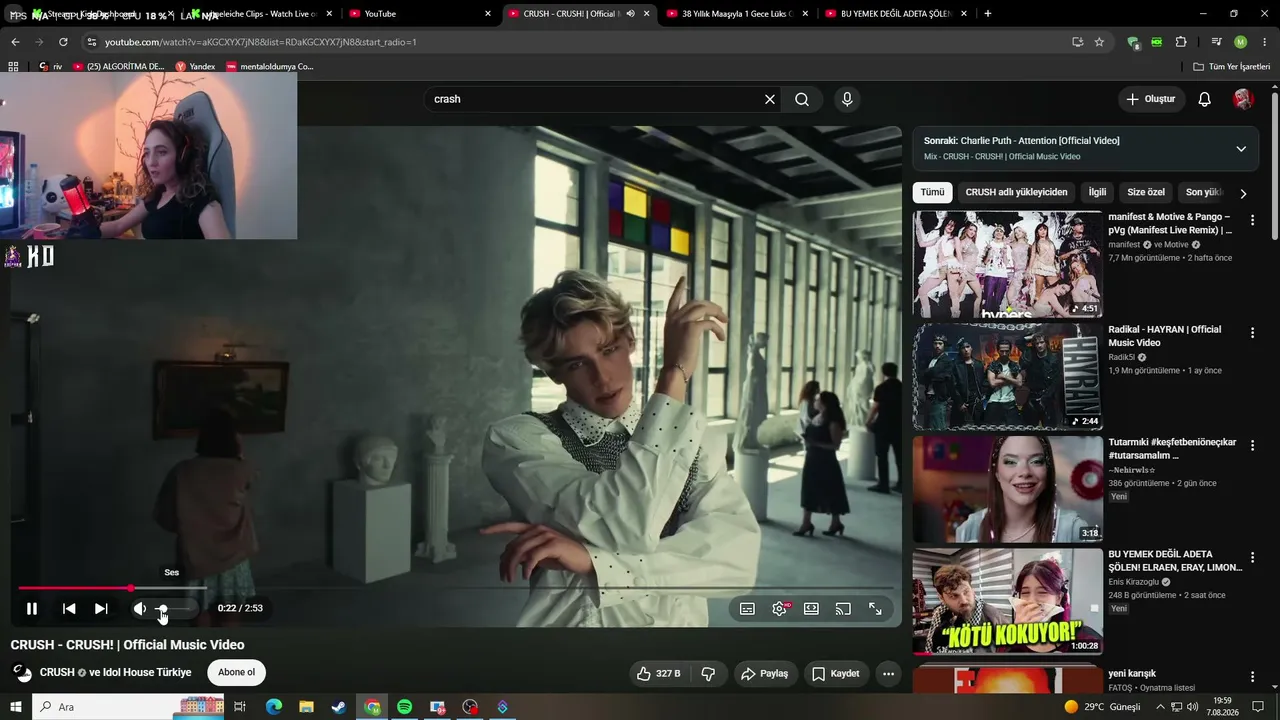
Task: Open YouTube notifications bell
Action: [1205, 99]
